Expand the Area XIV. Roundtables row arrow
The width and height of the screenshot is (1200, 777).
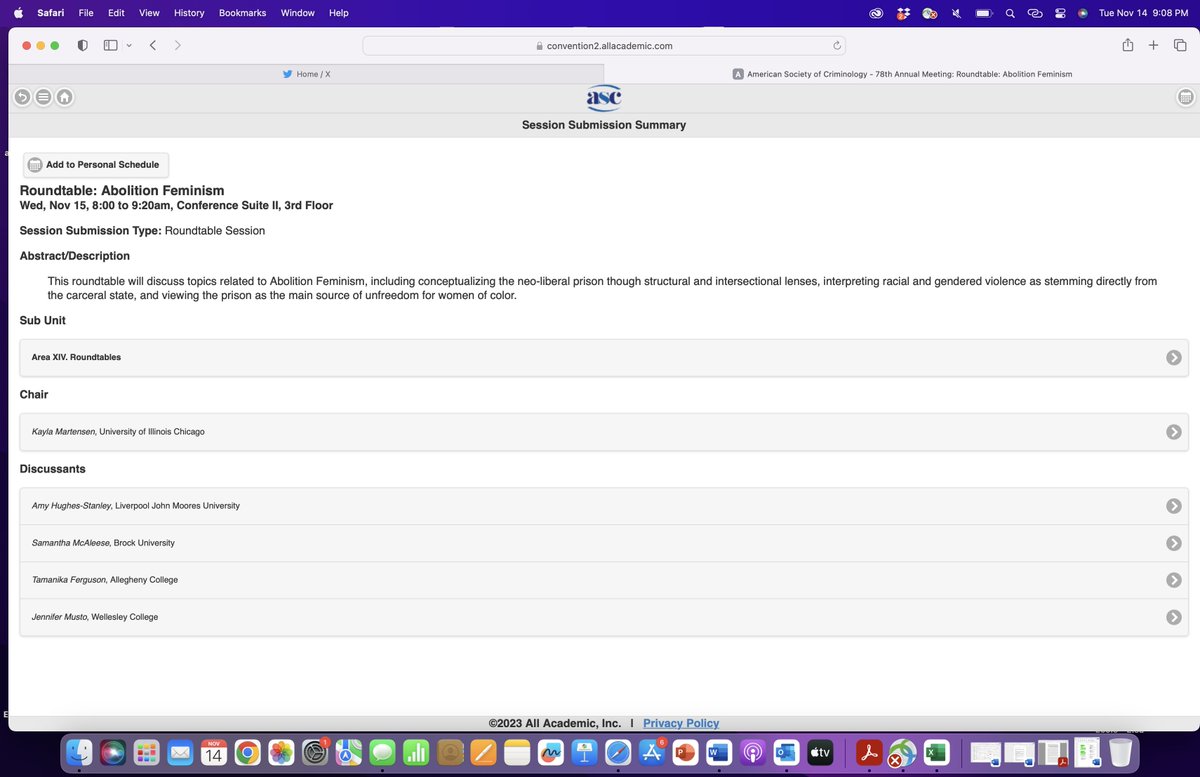[1174, 357]
